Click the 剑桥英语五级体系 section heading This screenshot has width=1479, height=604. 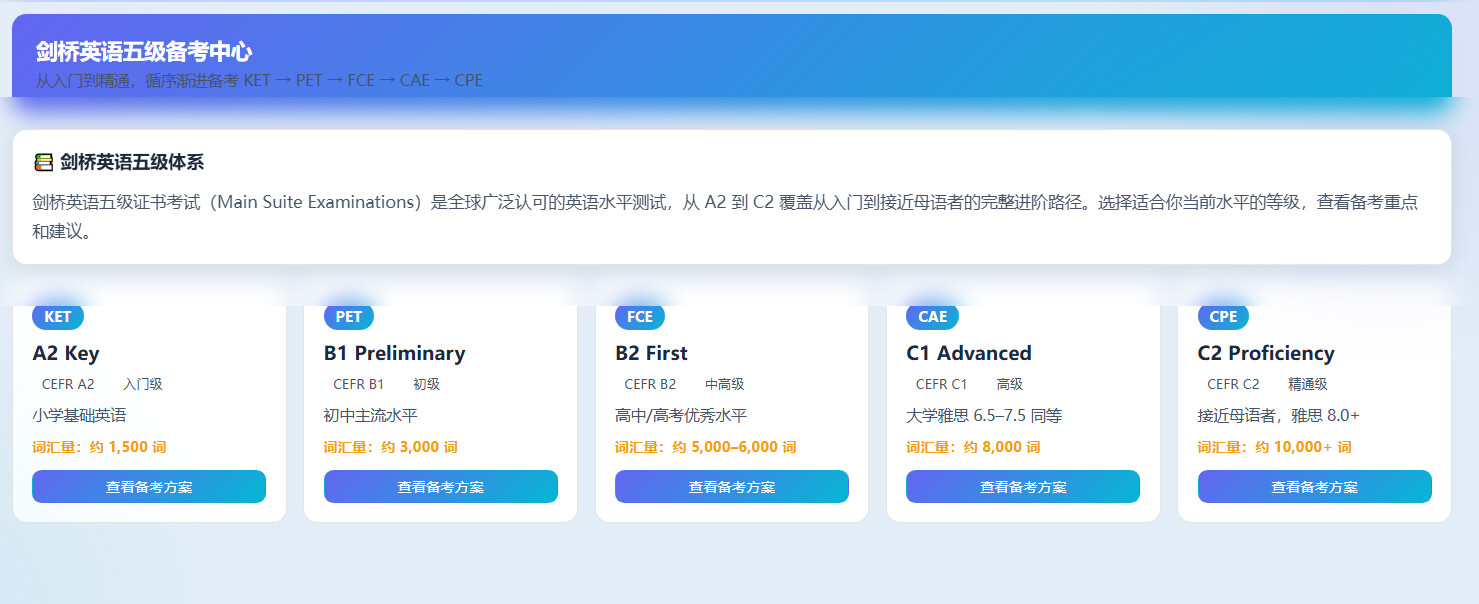point(132,162)
